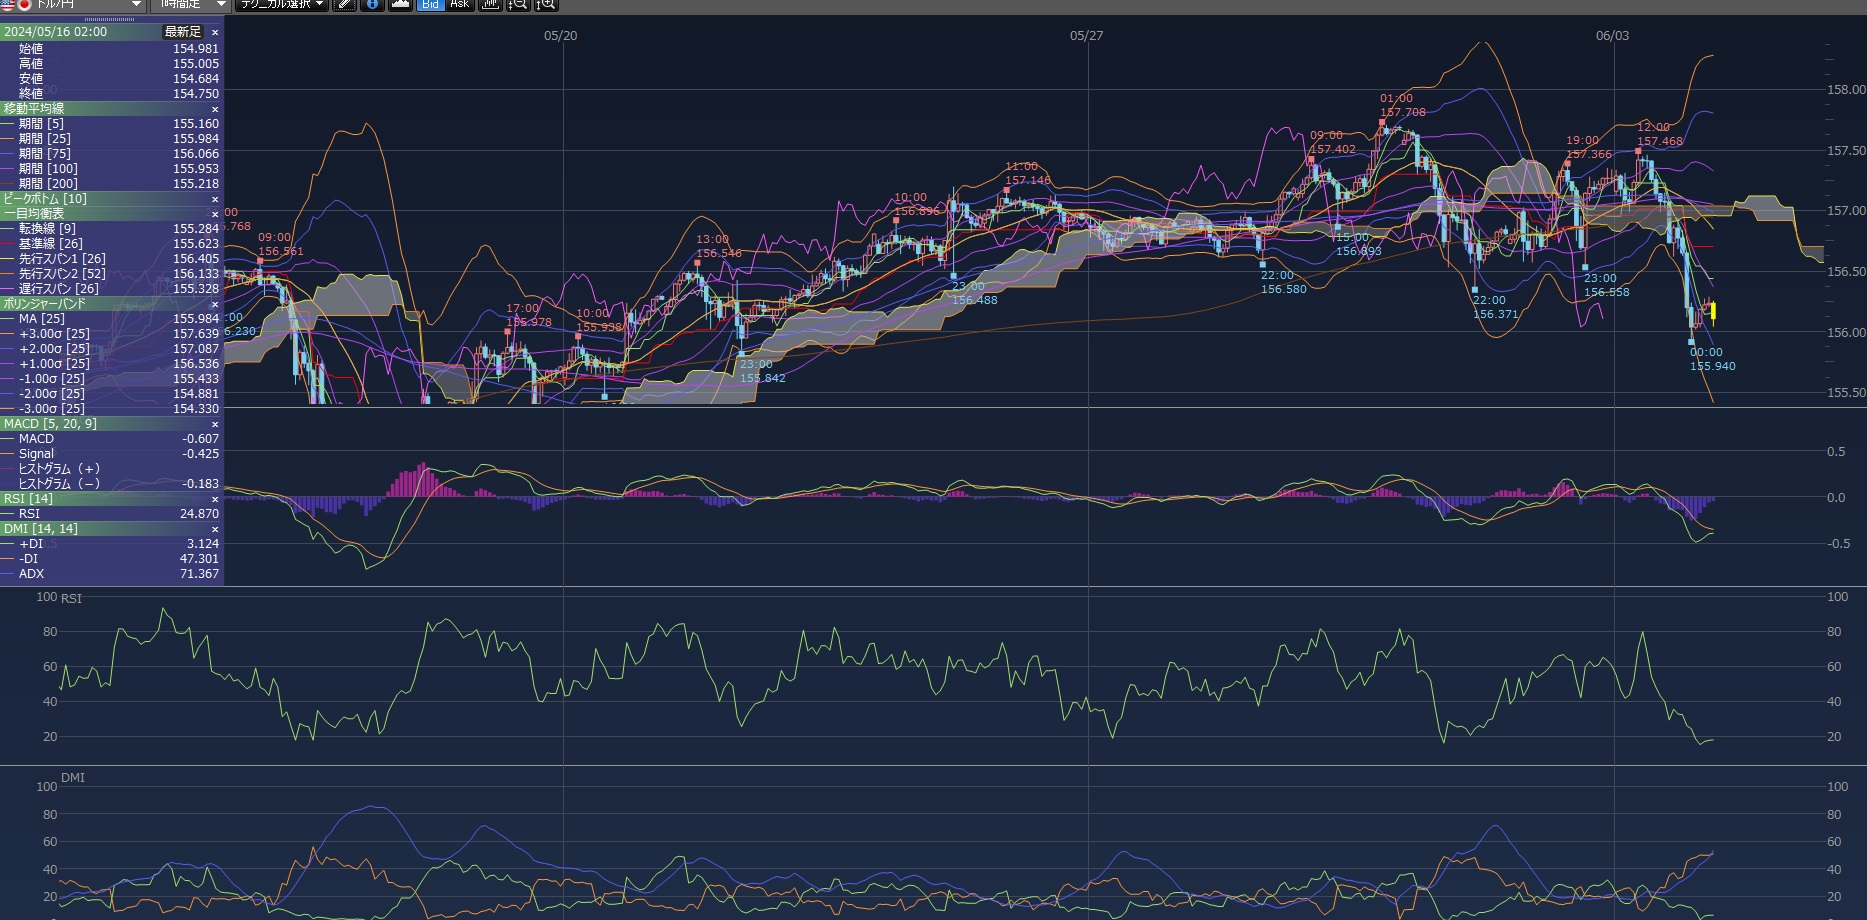This screenshot has width=1867, height=920.
Task: Click the yellow latest candlestick on chart
Action: pyautogui.click(x=1713, y=312)
